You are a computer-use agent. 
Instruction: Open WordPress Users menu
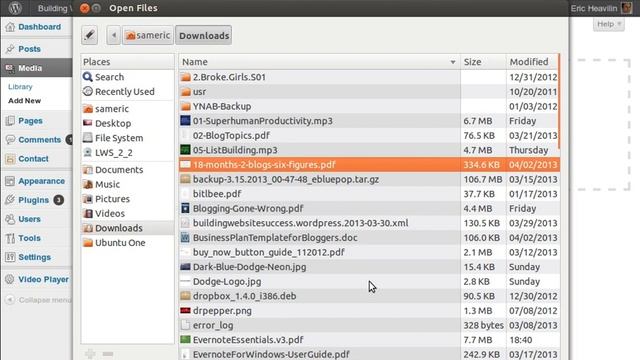point(36,219)
